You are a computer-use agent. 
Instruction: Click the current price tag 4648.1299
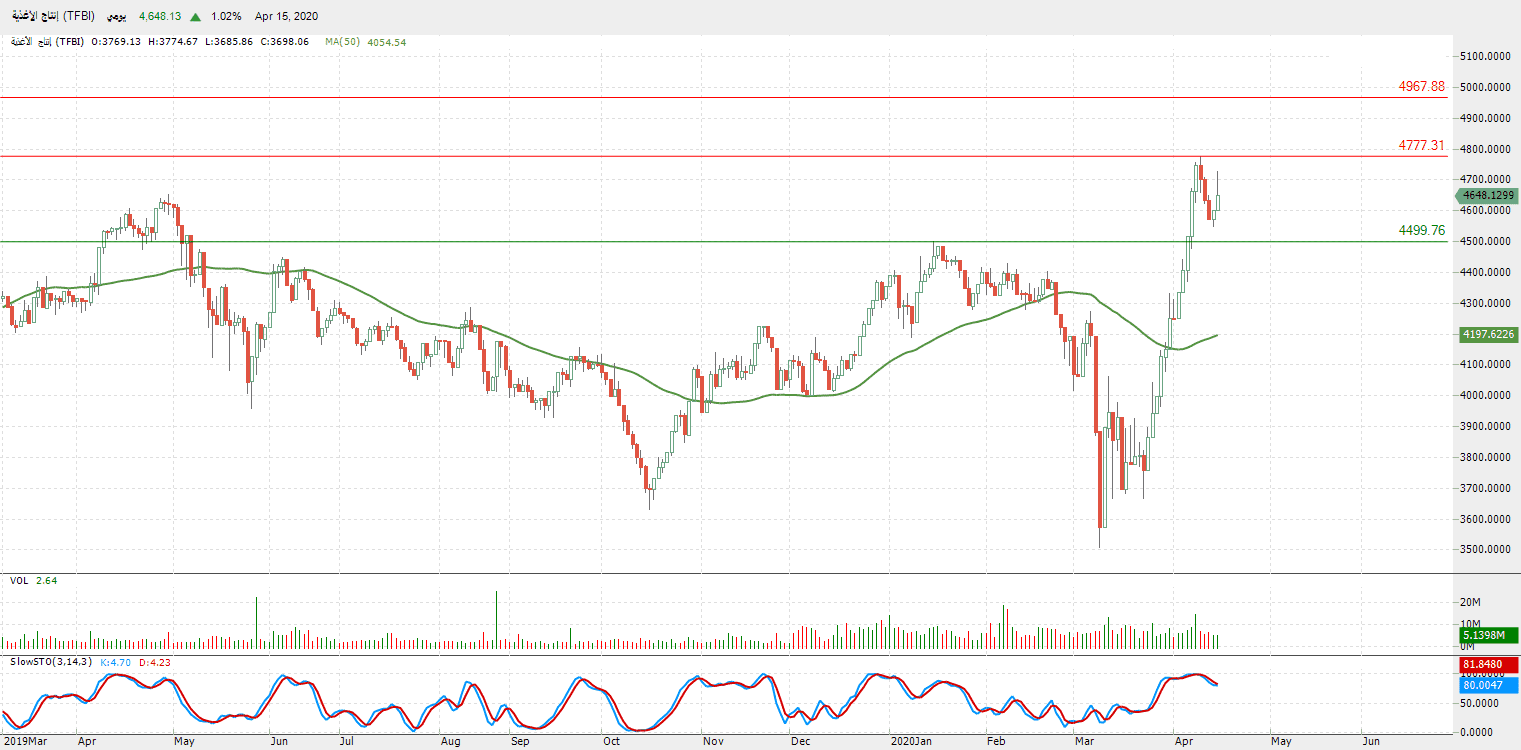click(x=1488, y=196)
